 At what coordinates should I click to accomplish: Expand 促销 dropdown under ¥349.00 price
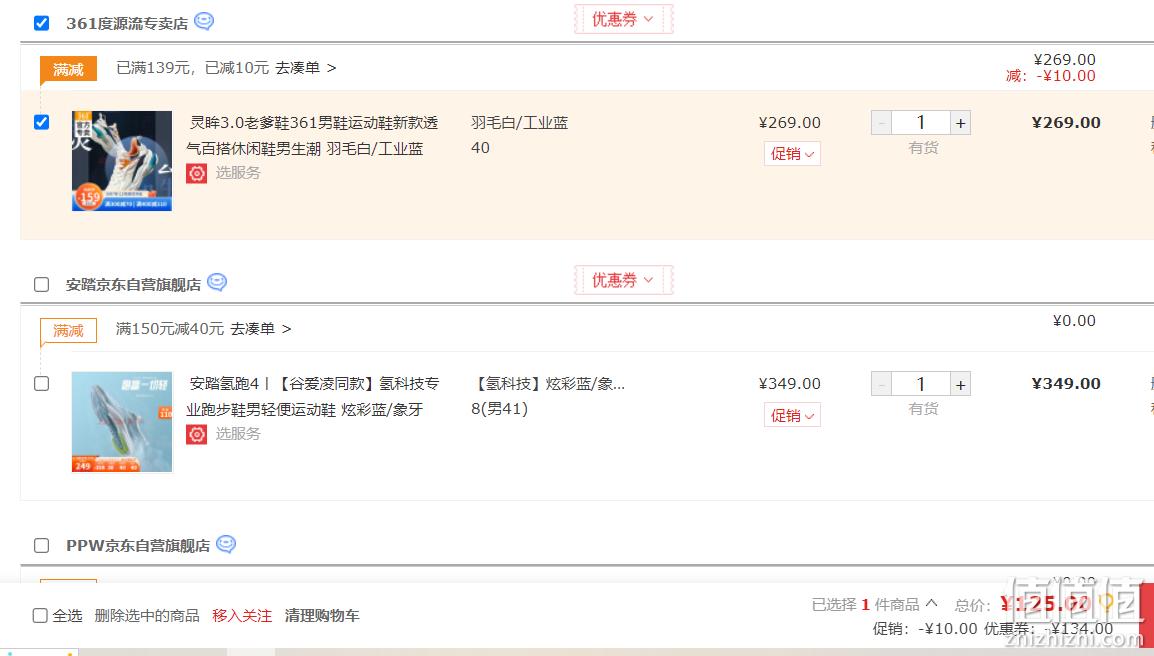[x=792, y=415]
